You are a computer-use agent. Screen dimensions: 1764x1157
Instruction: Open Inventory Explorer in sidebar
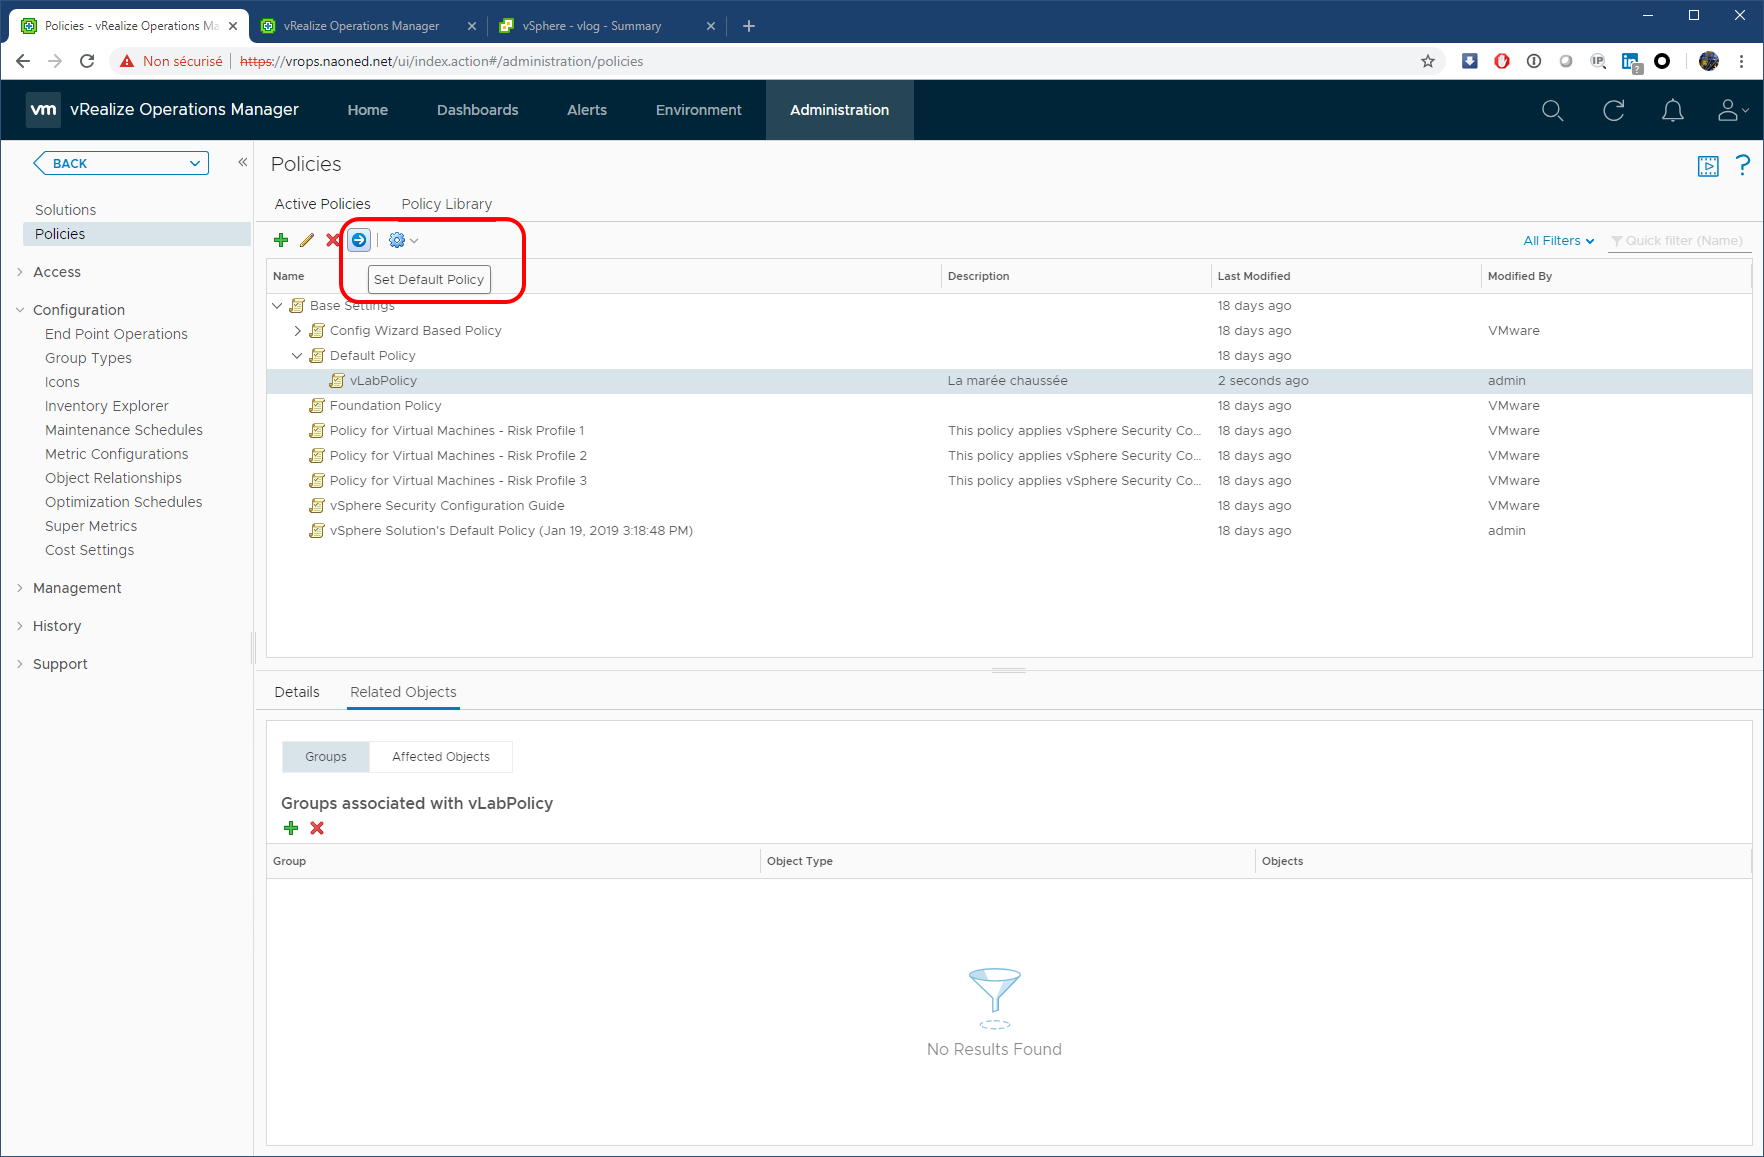pos(107,406)
